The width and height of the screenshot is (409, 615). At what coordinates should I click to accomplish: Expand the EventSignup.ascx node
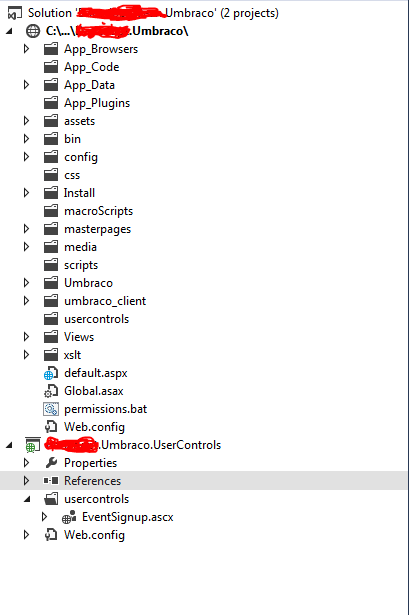[44, 517]
